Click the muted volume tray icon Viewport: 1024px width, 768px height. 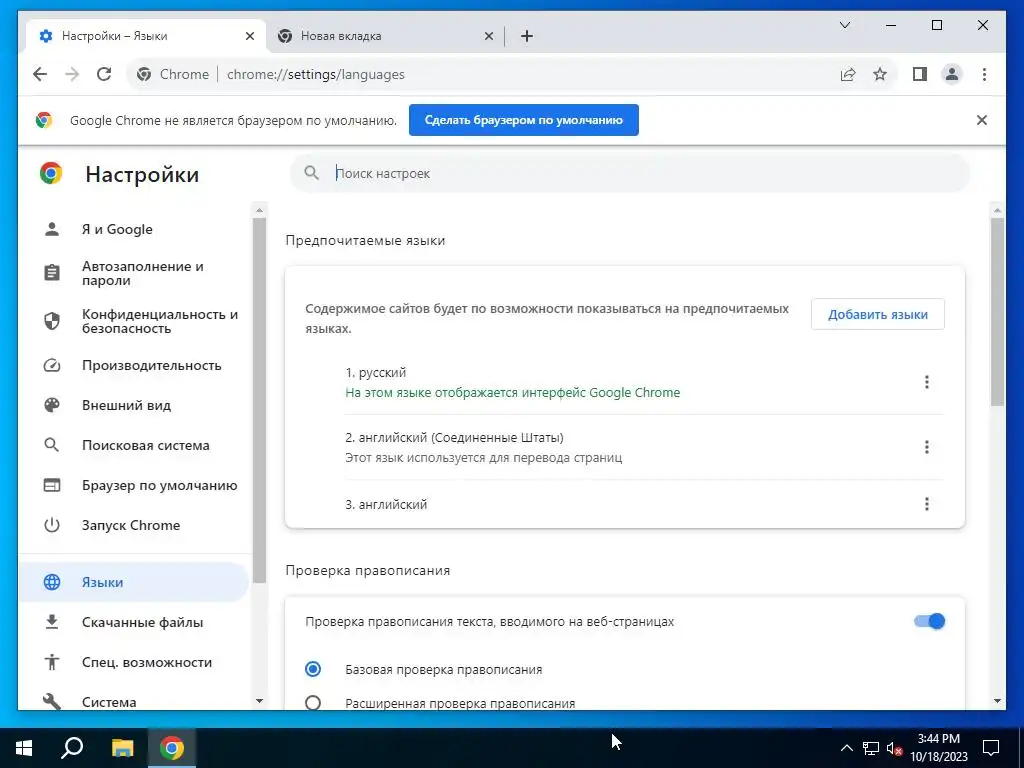894,748
